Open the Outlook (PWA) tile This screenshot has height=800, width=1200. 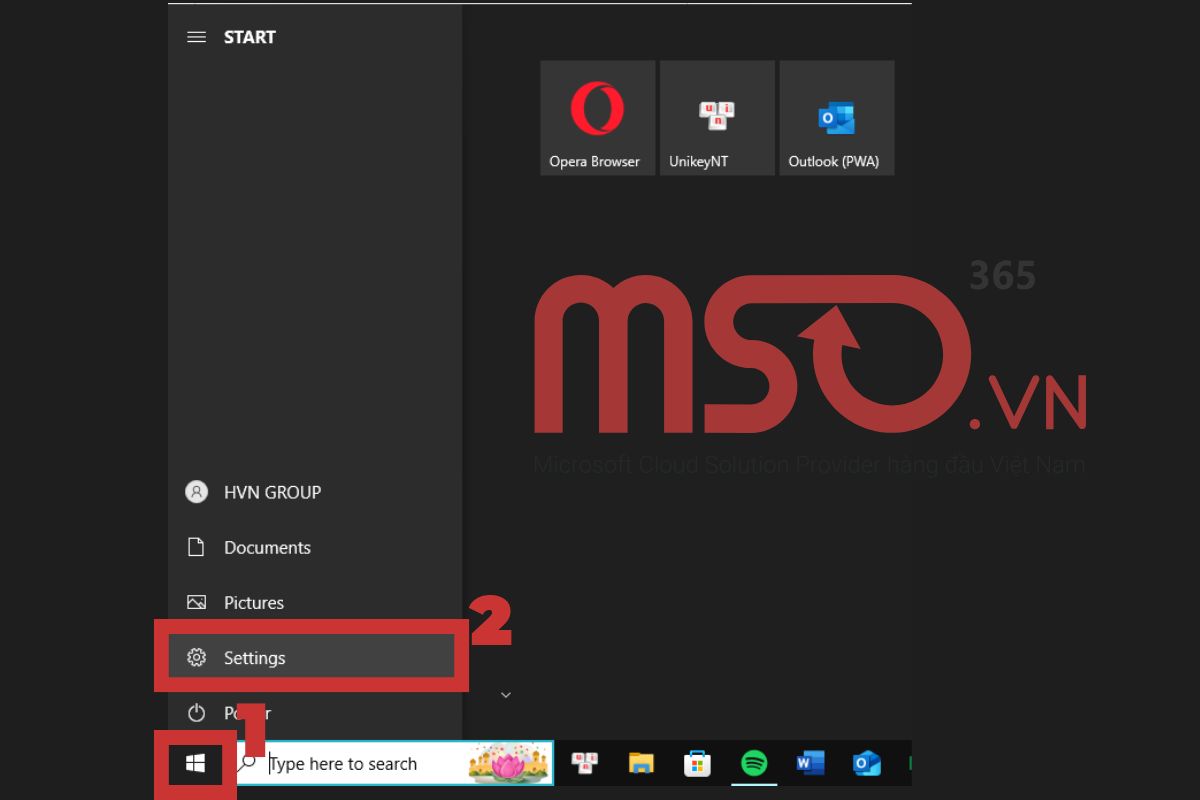(x=837, y=118)
